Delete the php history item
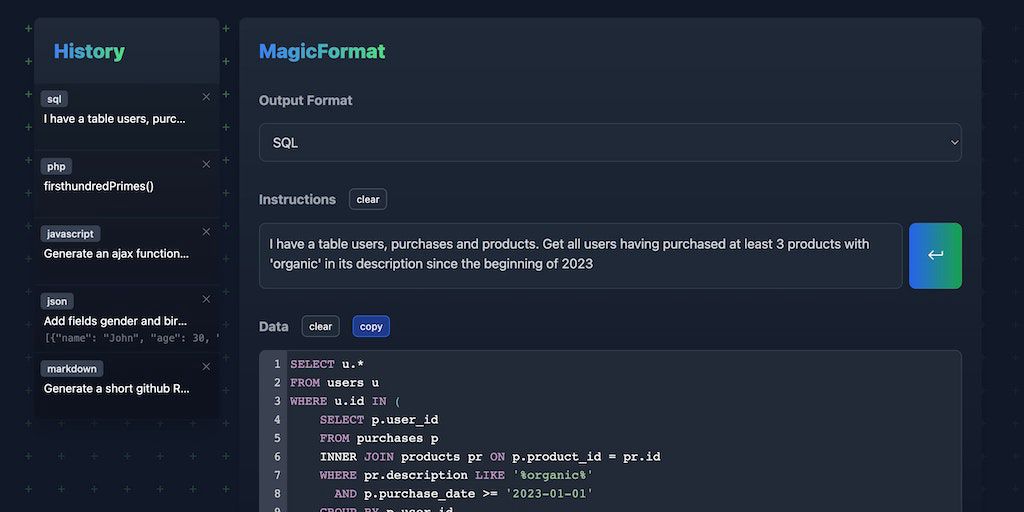The width and height of the screenshot is (1024, 512). (x=206, y=164)
